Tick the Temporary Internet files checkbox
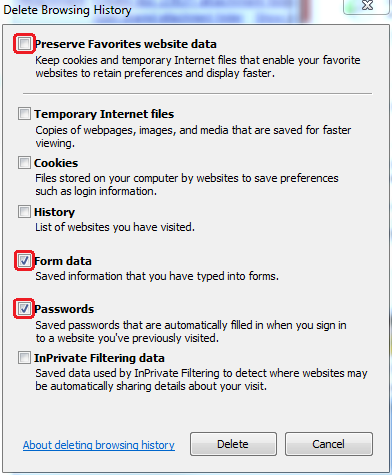This screenshot has width=392, height=475. coord(24,114)
